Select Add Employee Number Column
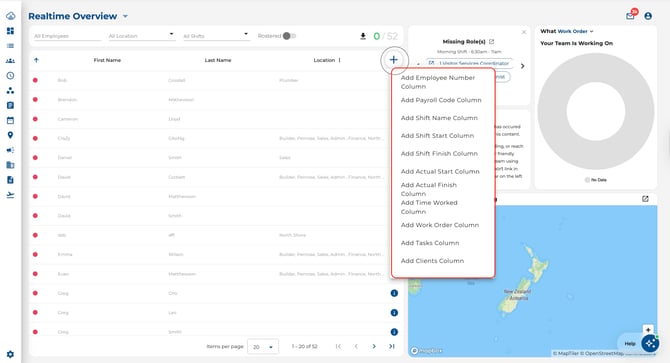Image resolution: width=670 pixels, height=363 pixels. point(443,82)
